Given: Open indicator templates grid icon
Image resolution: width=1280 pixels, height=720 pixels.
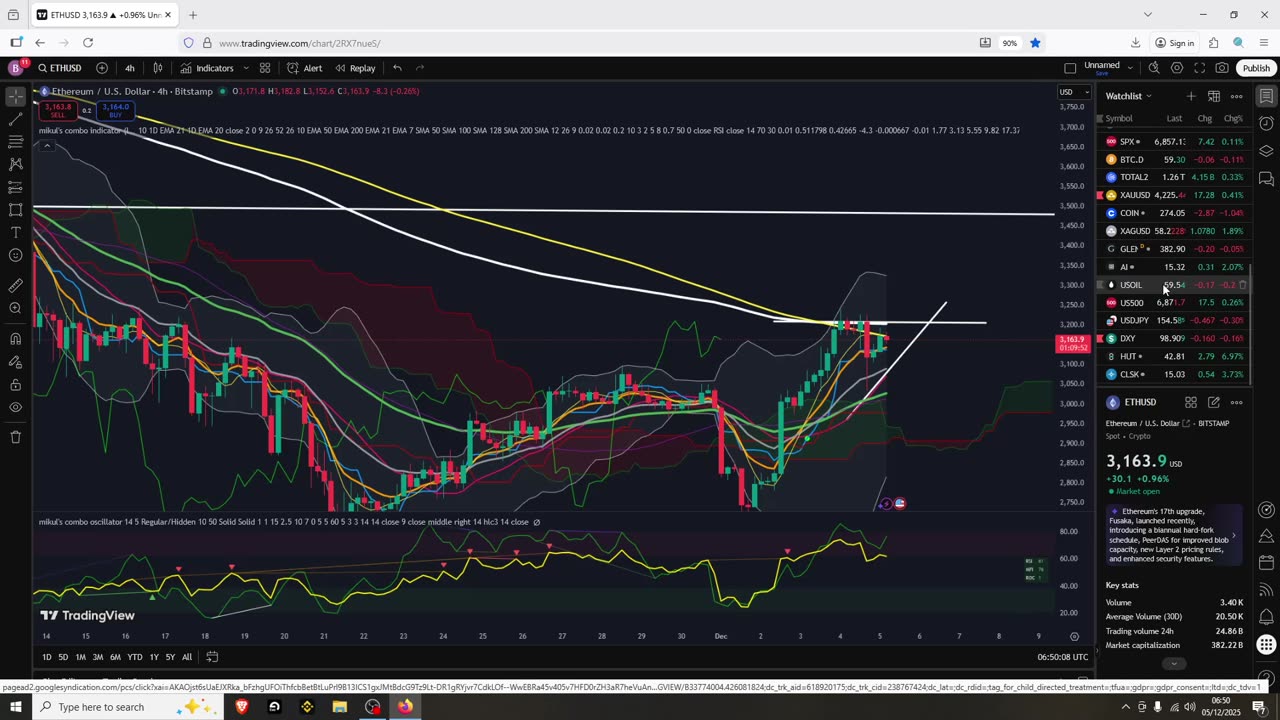Looking at the screenshot, I should tap(265, 68).
